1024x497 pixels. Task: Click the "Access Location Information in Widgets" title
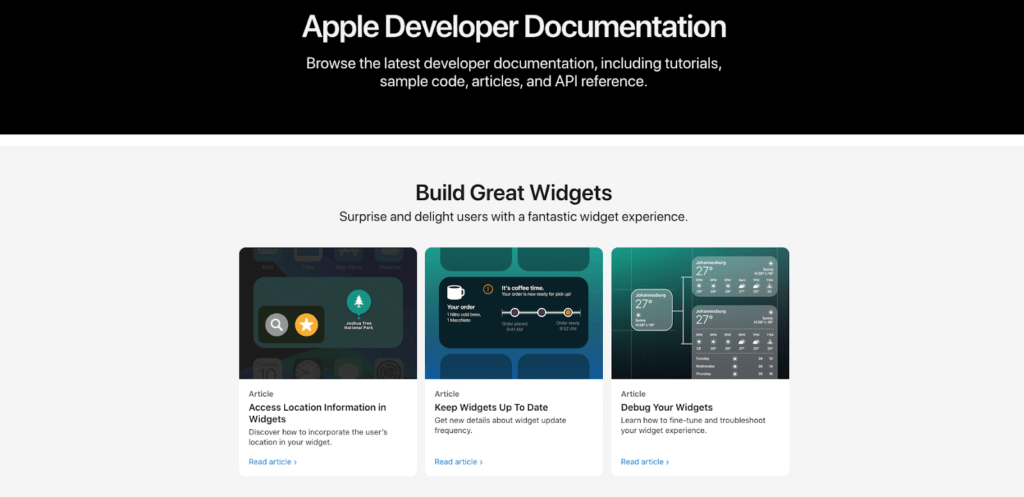[x=317, y=413]
